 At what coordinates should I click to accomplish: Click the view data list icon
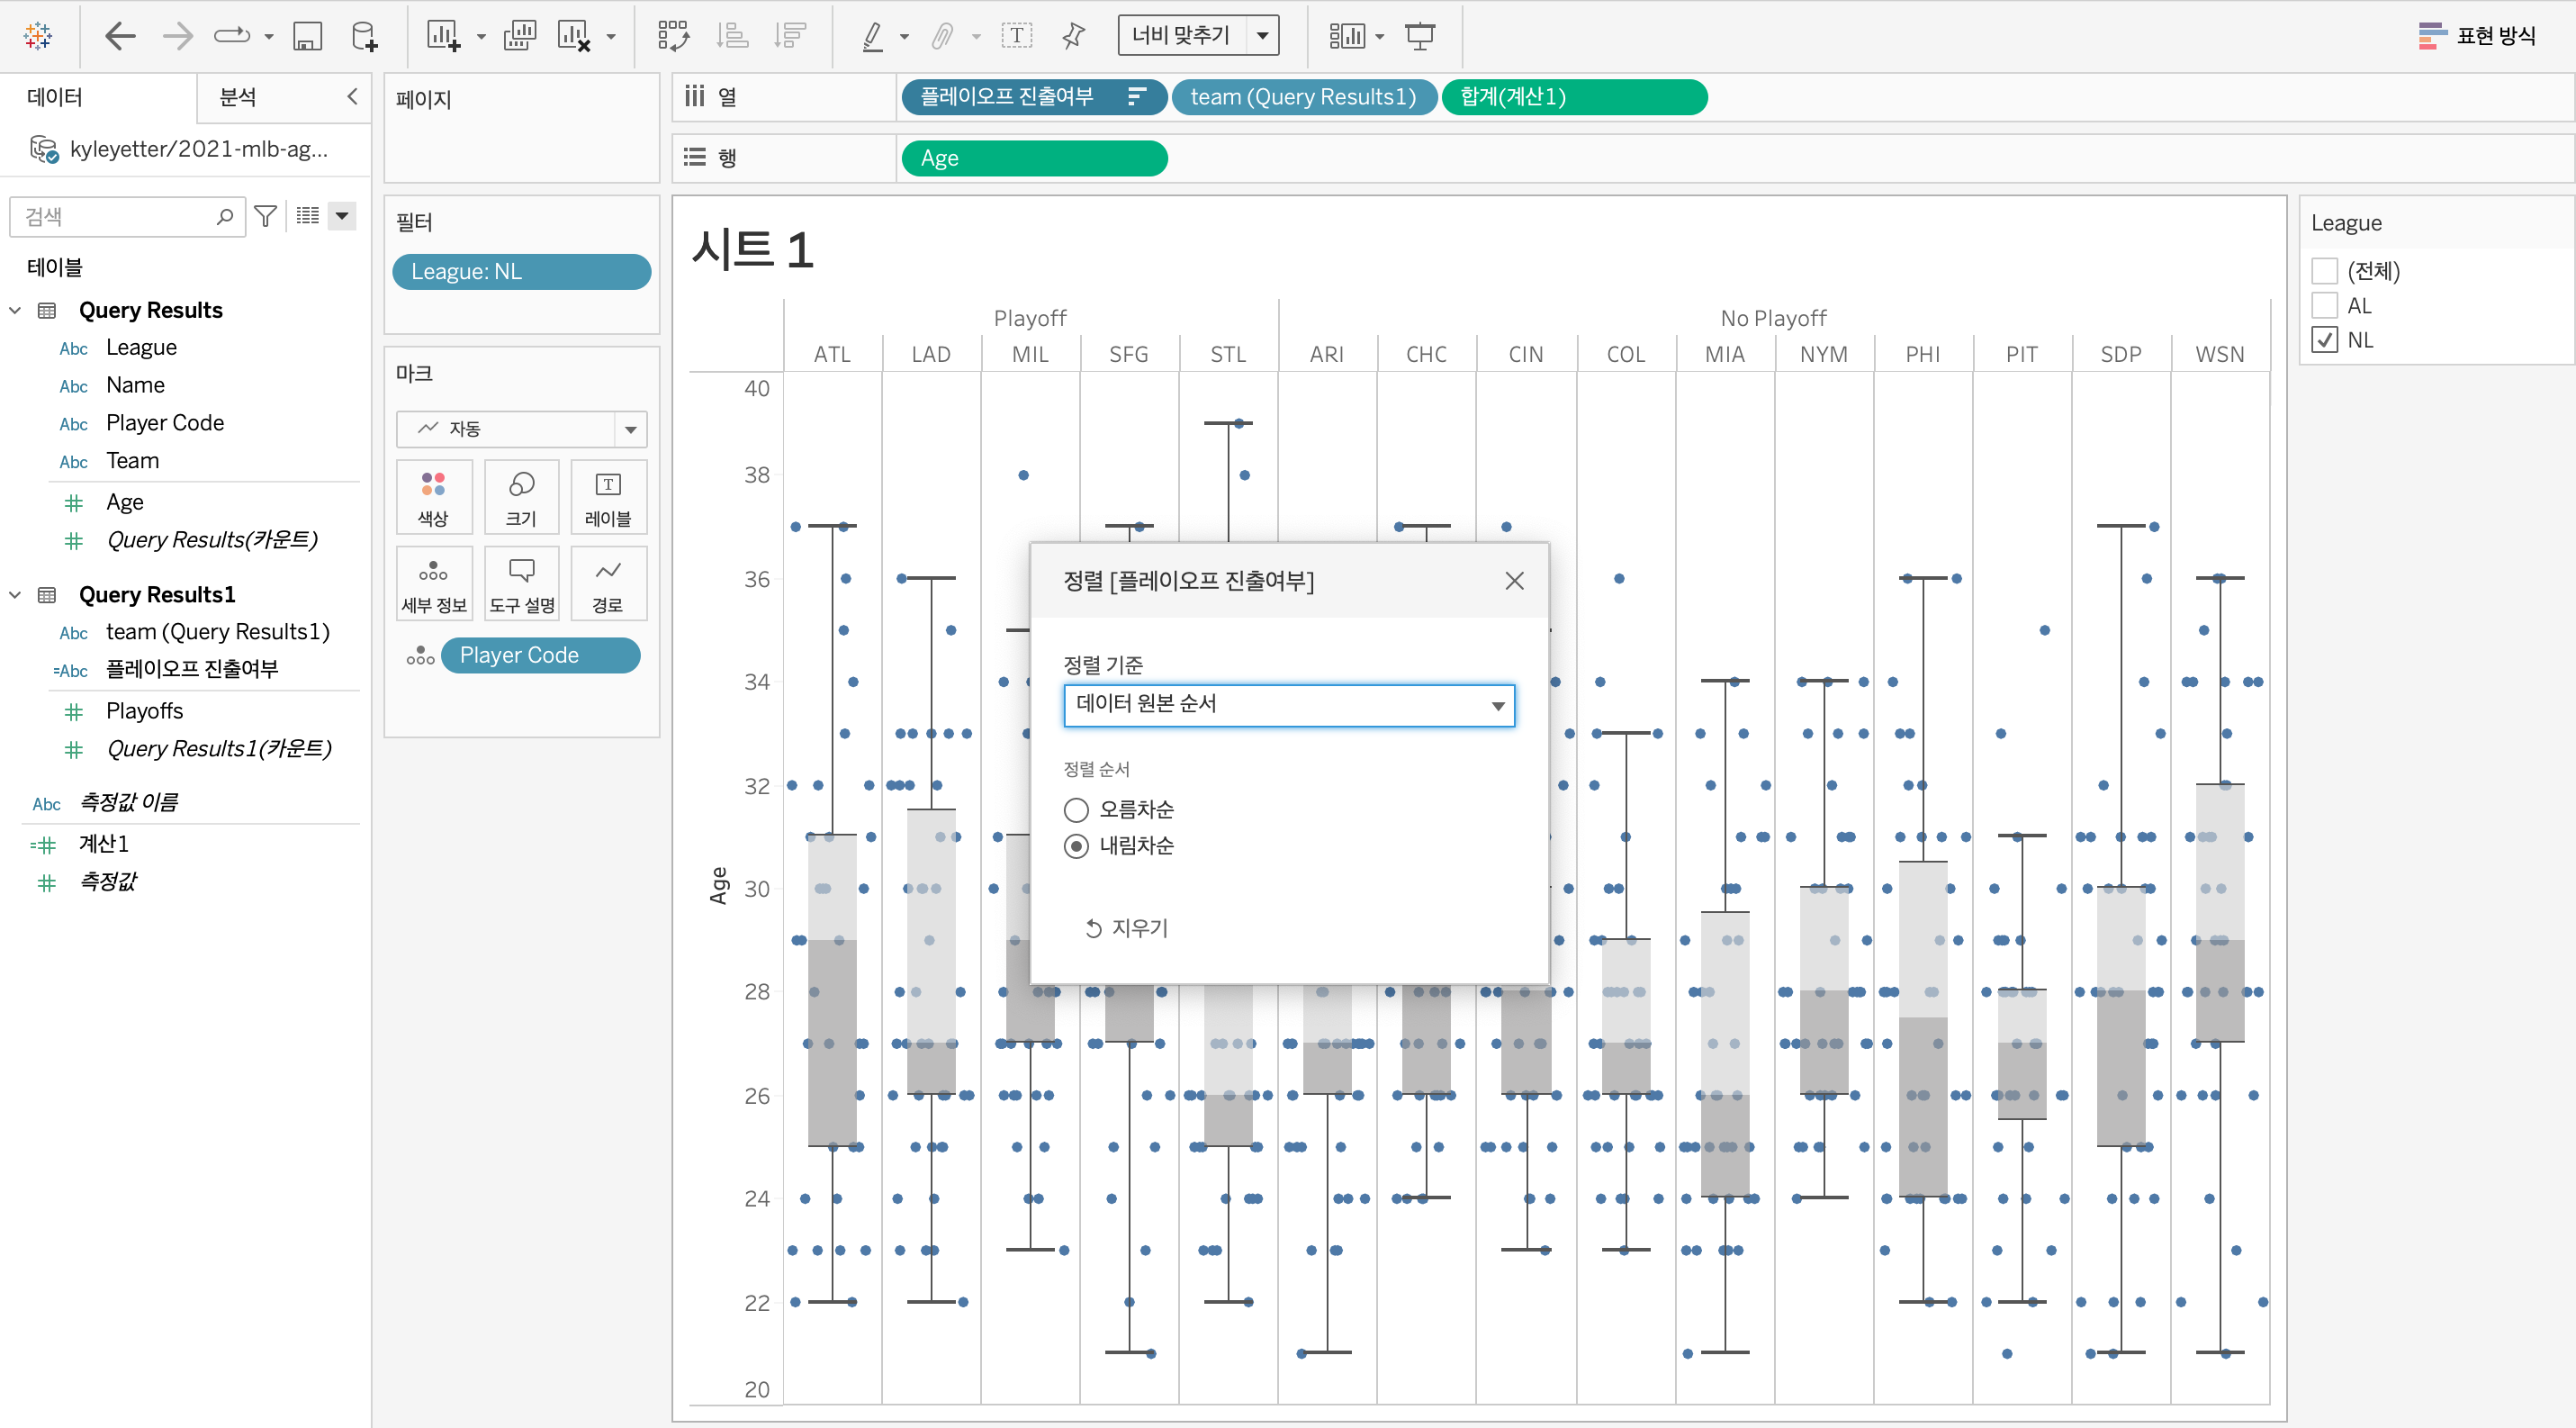pos(308,216)
